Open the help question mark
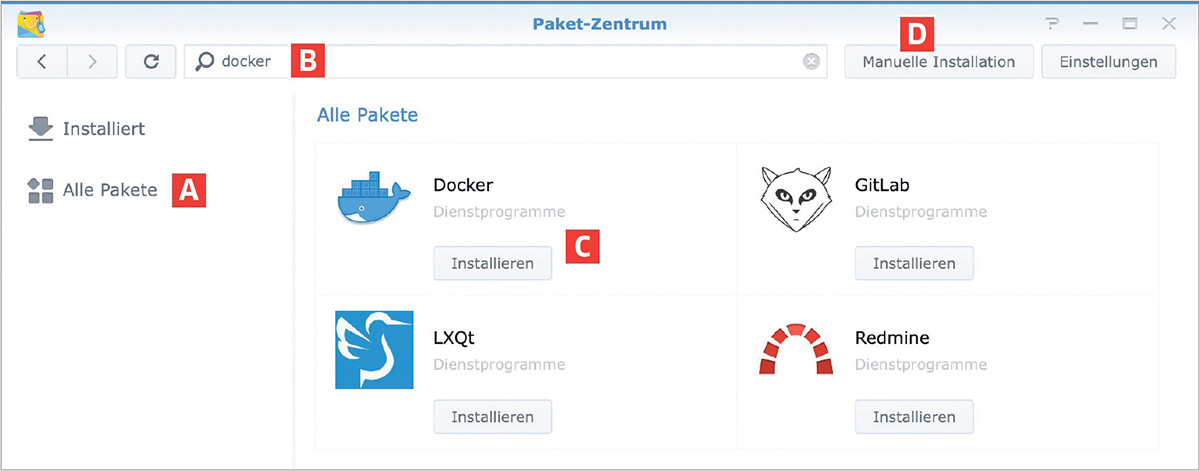Viewport: 1200px width, 471px height. [x=1050, y=22]
